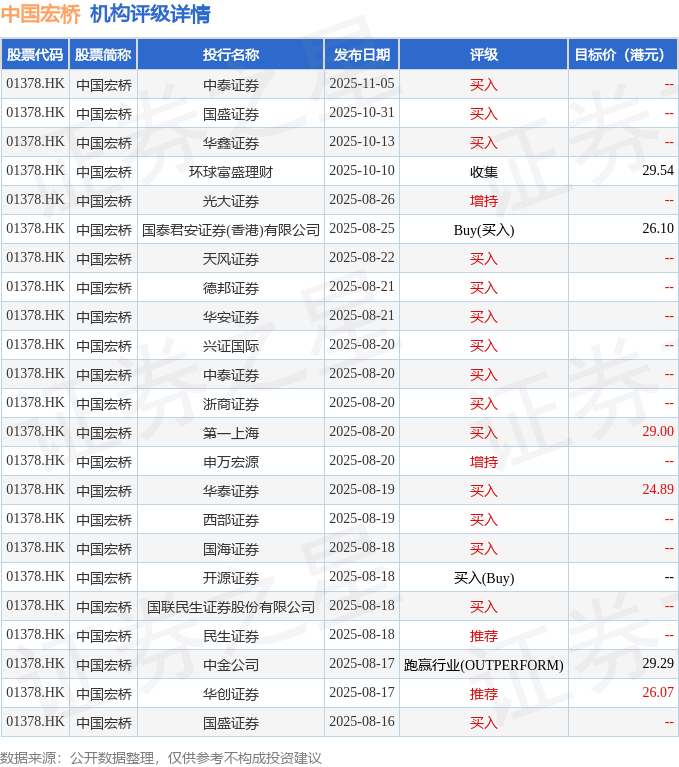Click target price 29.00
Screen dimensions: 679x767
658,431
